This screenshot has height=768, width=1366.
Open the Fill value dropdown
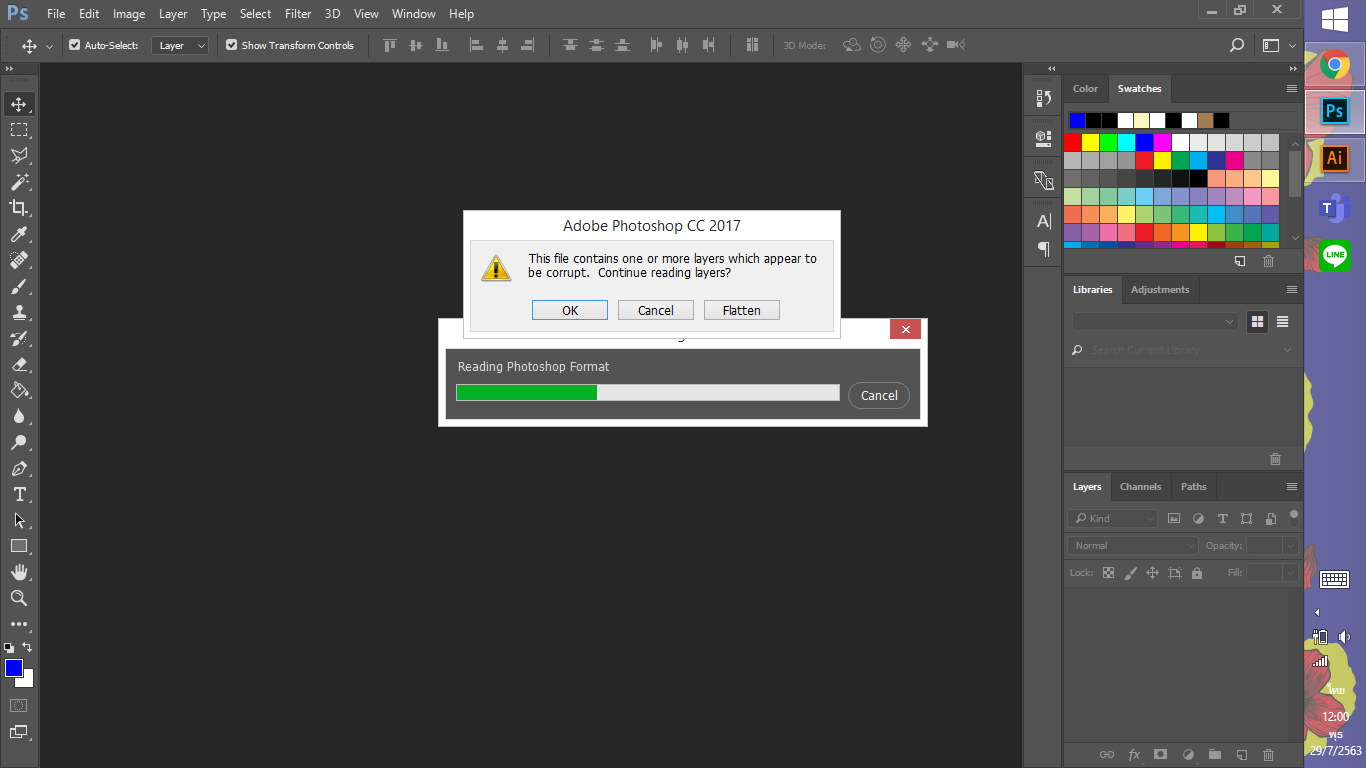coord(1290,573)
